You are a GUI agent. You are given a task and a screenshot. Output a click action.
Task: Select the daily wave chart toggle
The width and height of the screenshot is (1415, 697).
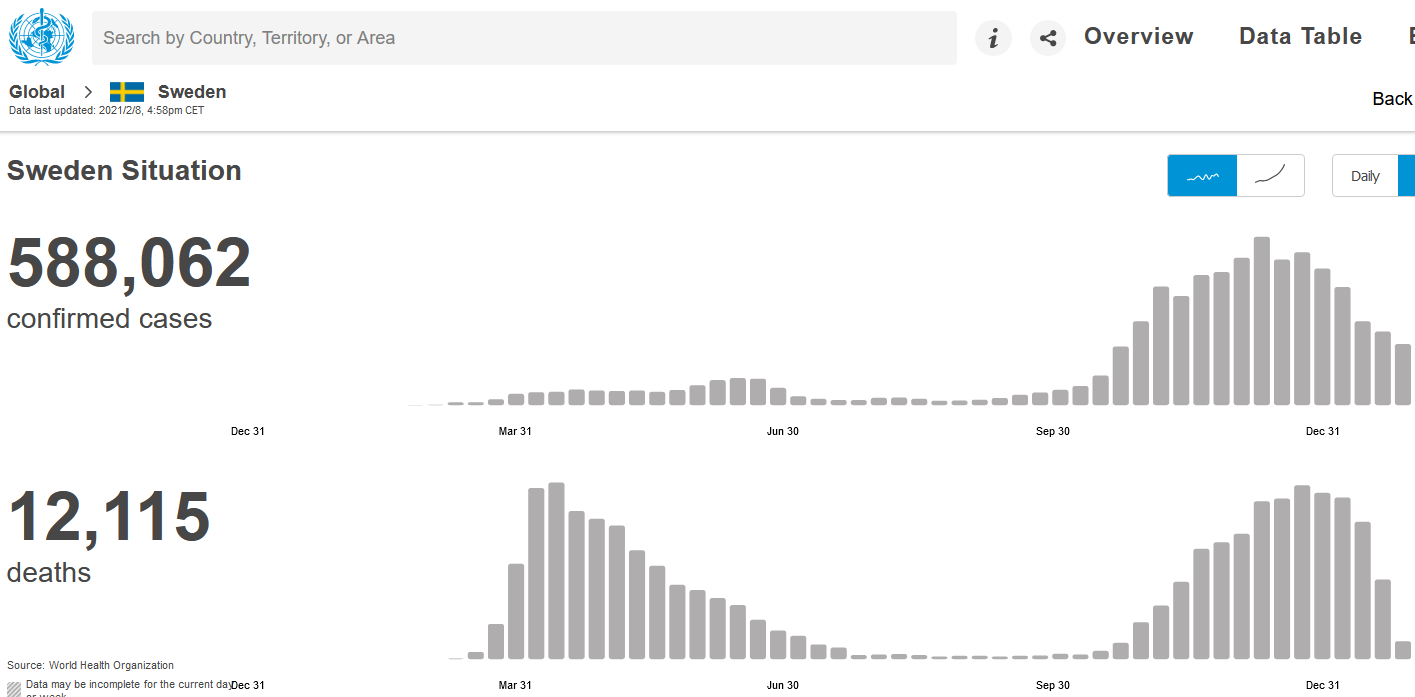[1202, 176]
